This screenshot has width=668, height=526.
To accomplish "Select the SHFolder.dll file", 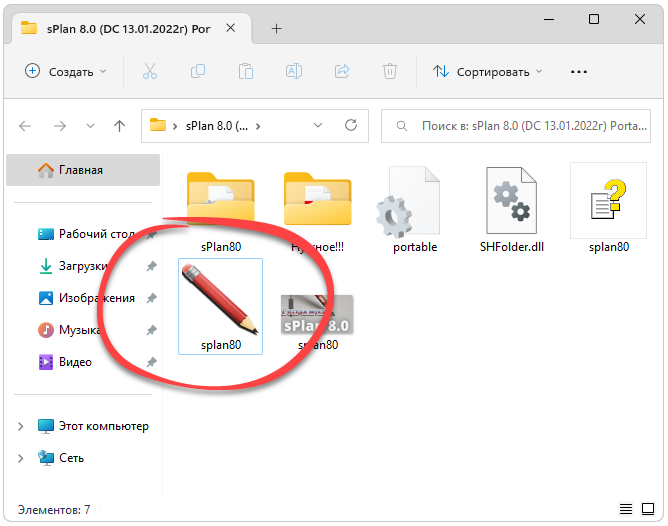I will 512,211.
